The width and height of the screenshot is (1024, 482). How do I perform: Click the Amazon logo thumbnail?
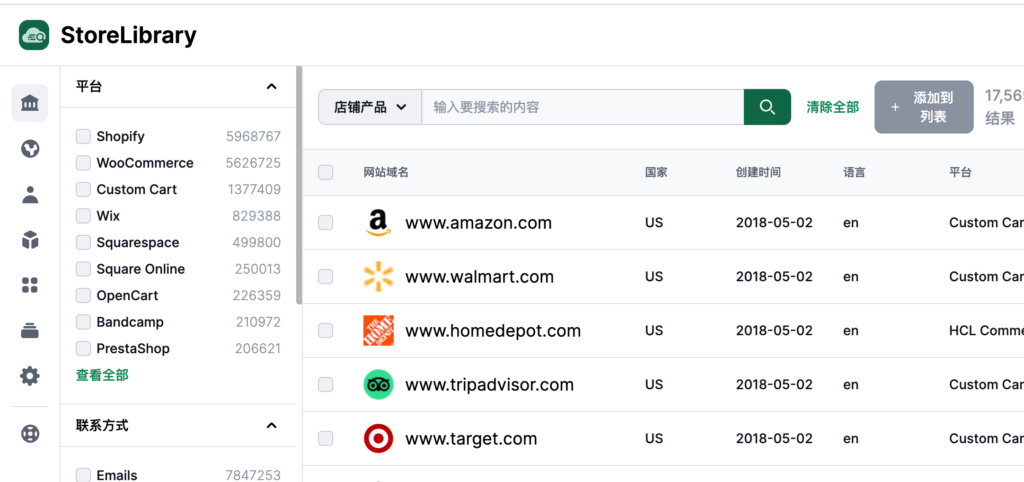click(378, 223)
